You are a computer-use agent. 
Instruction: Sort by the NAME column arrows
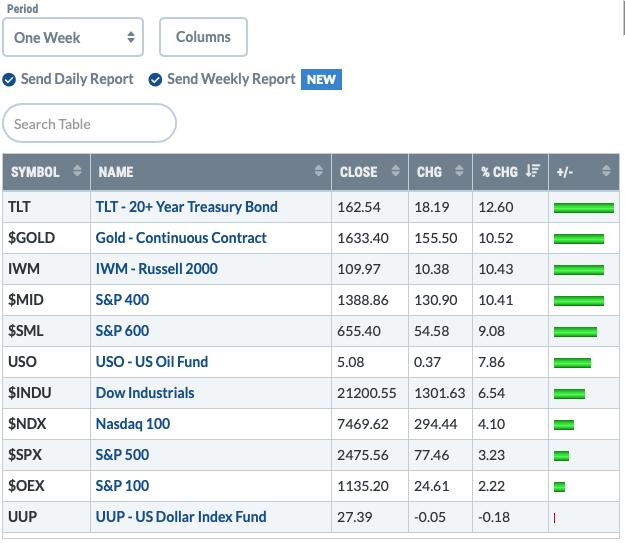tap(318, 171)
